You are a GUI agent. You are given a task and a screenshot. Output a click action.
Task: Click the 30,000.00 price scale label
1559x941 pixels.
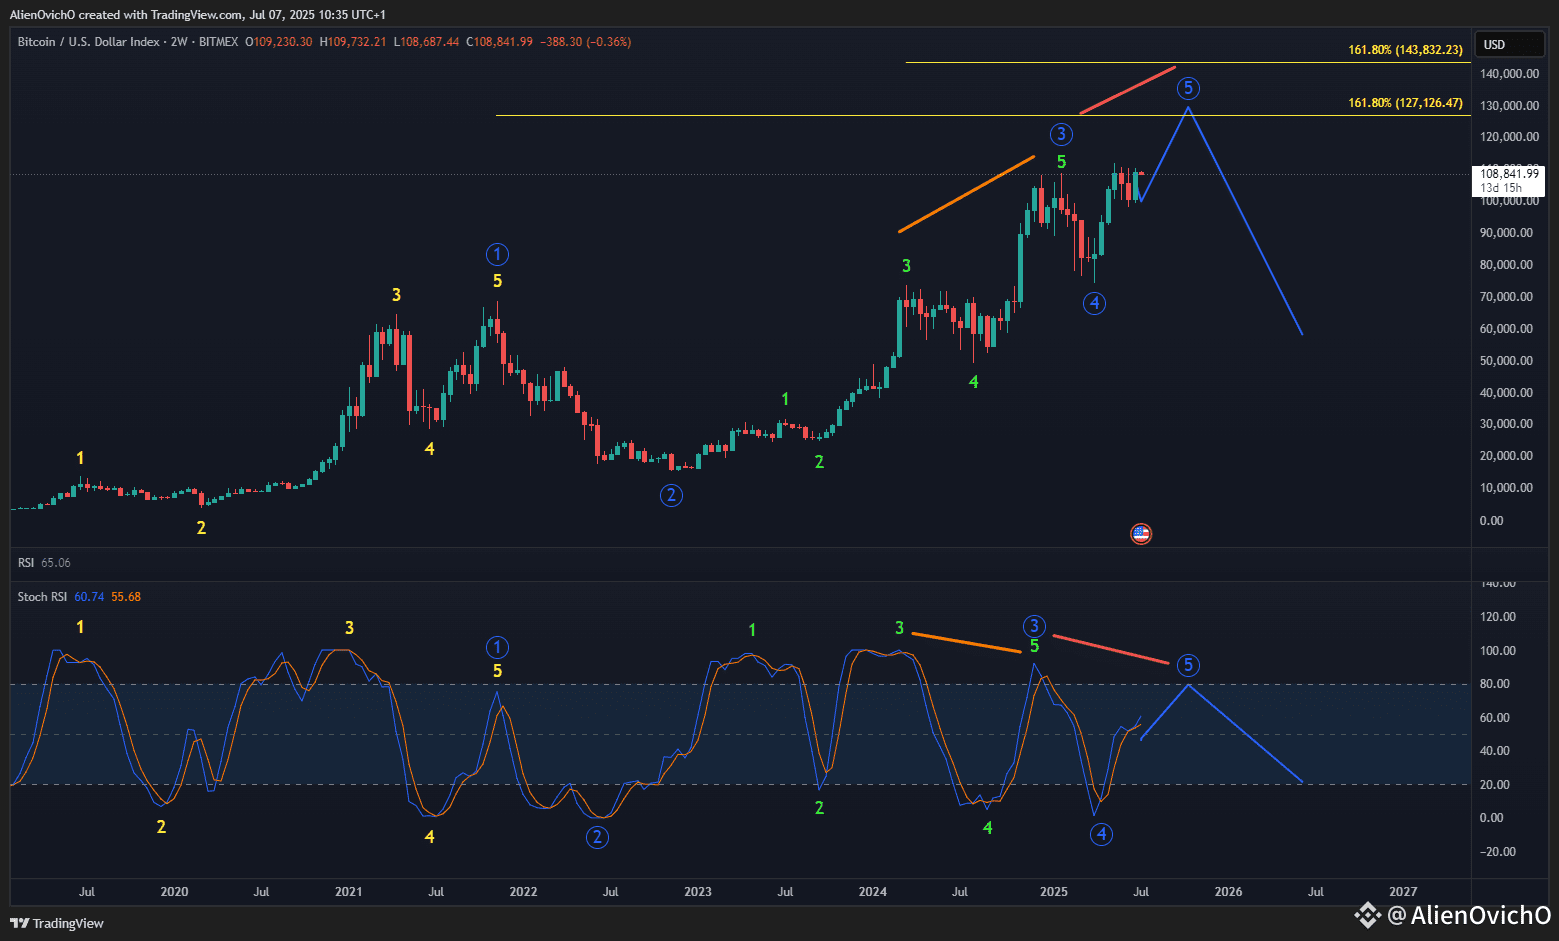click(x=1506, y=424)
